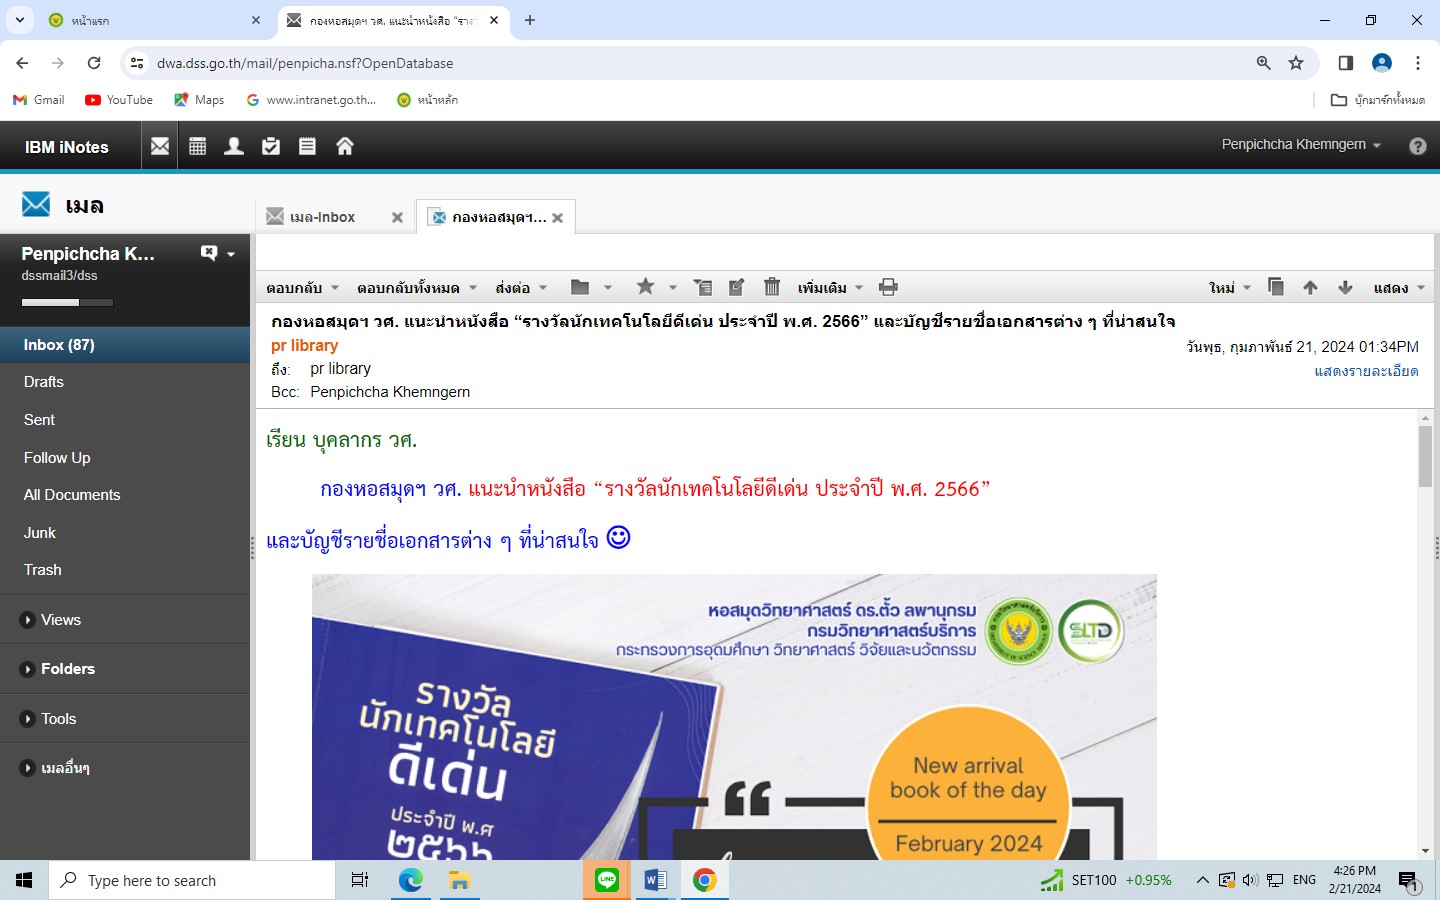The width and height of the screenshot is (1440, 900).
Task: Expand the Folders section in sidebar
Action: [28, 669]
